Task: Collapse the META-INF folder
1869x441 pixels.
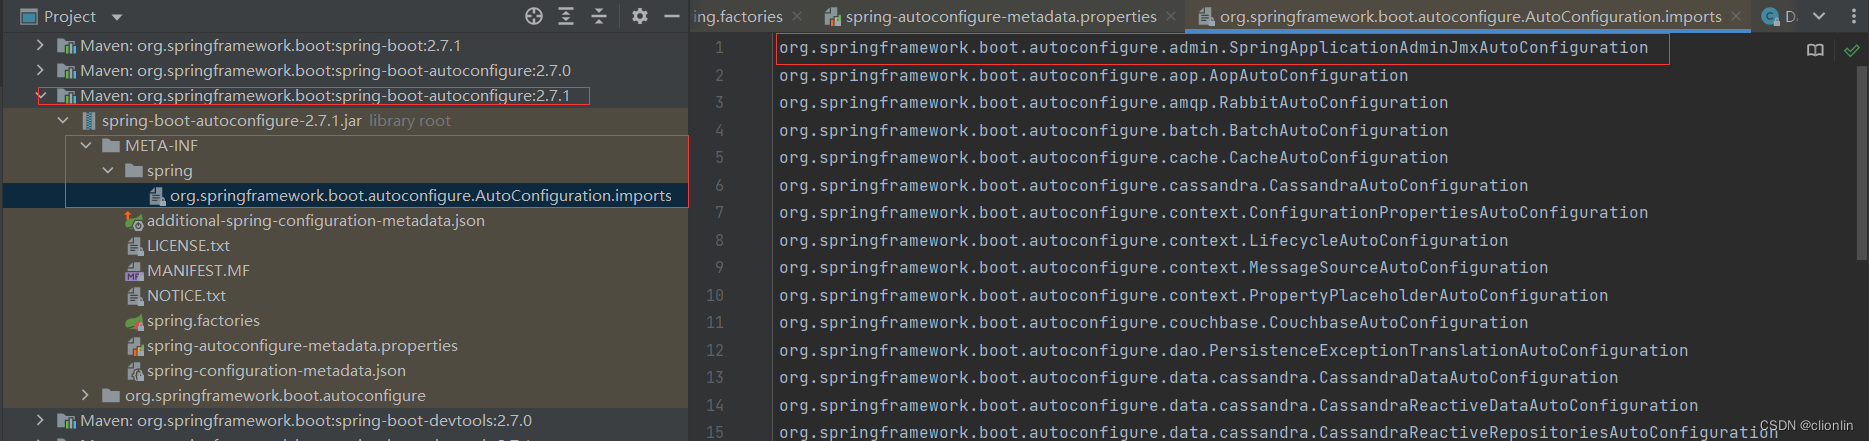Action: (x=86, y=145)
